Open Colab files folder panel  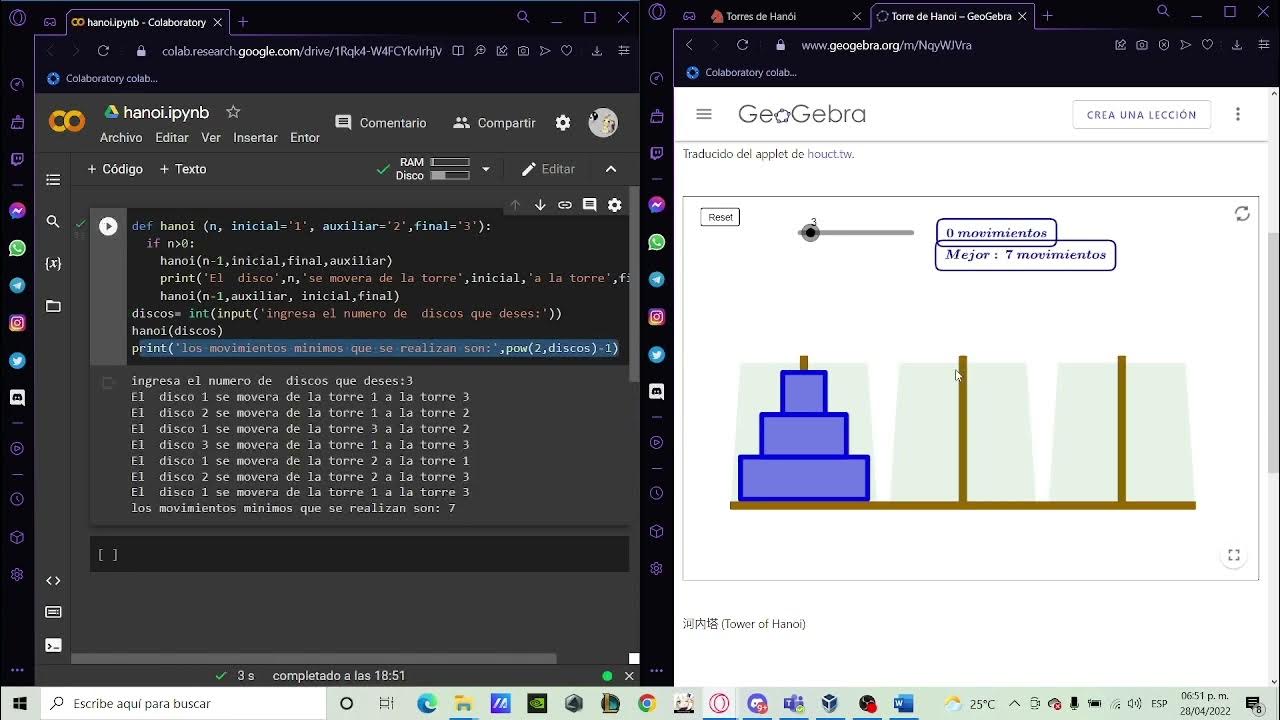pos(53,306)
